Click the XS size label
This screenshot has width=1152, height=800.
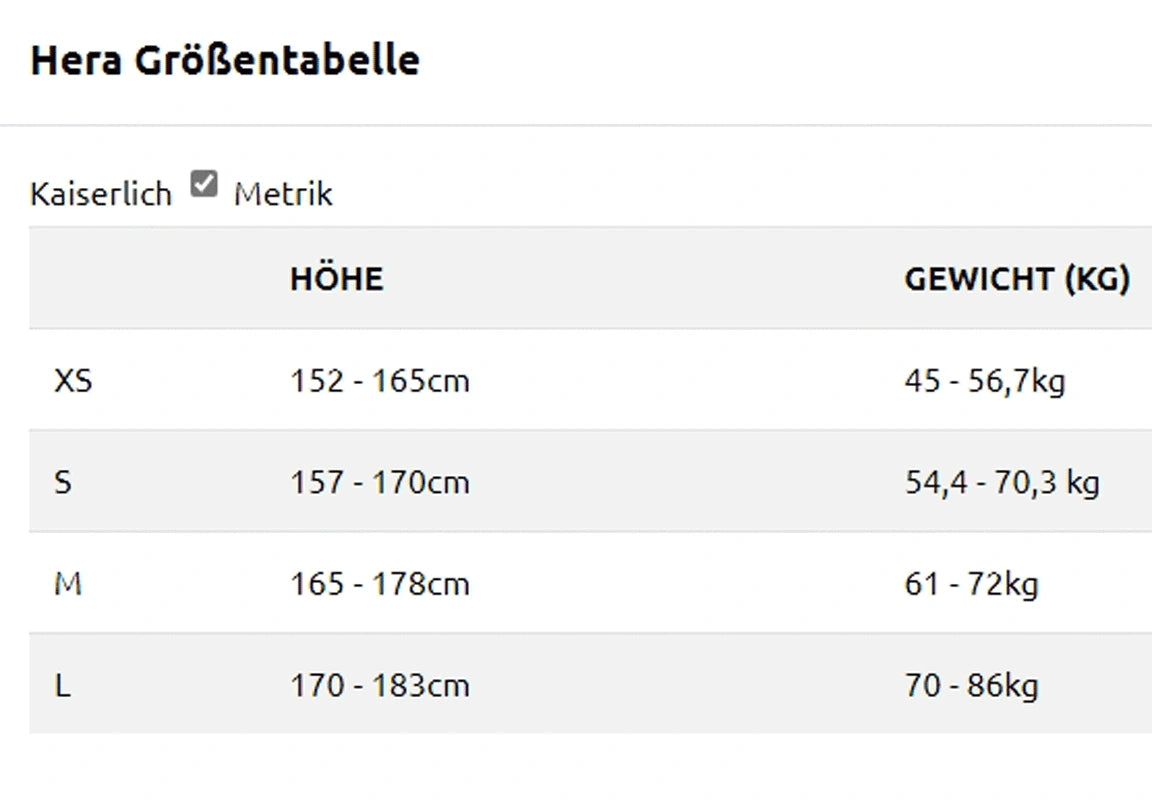click(x=73, y=381)
